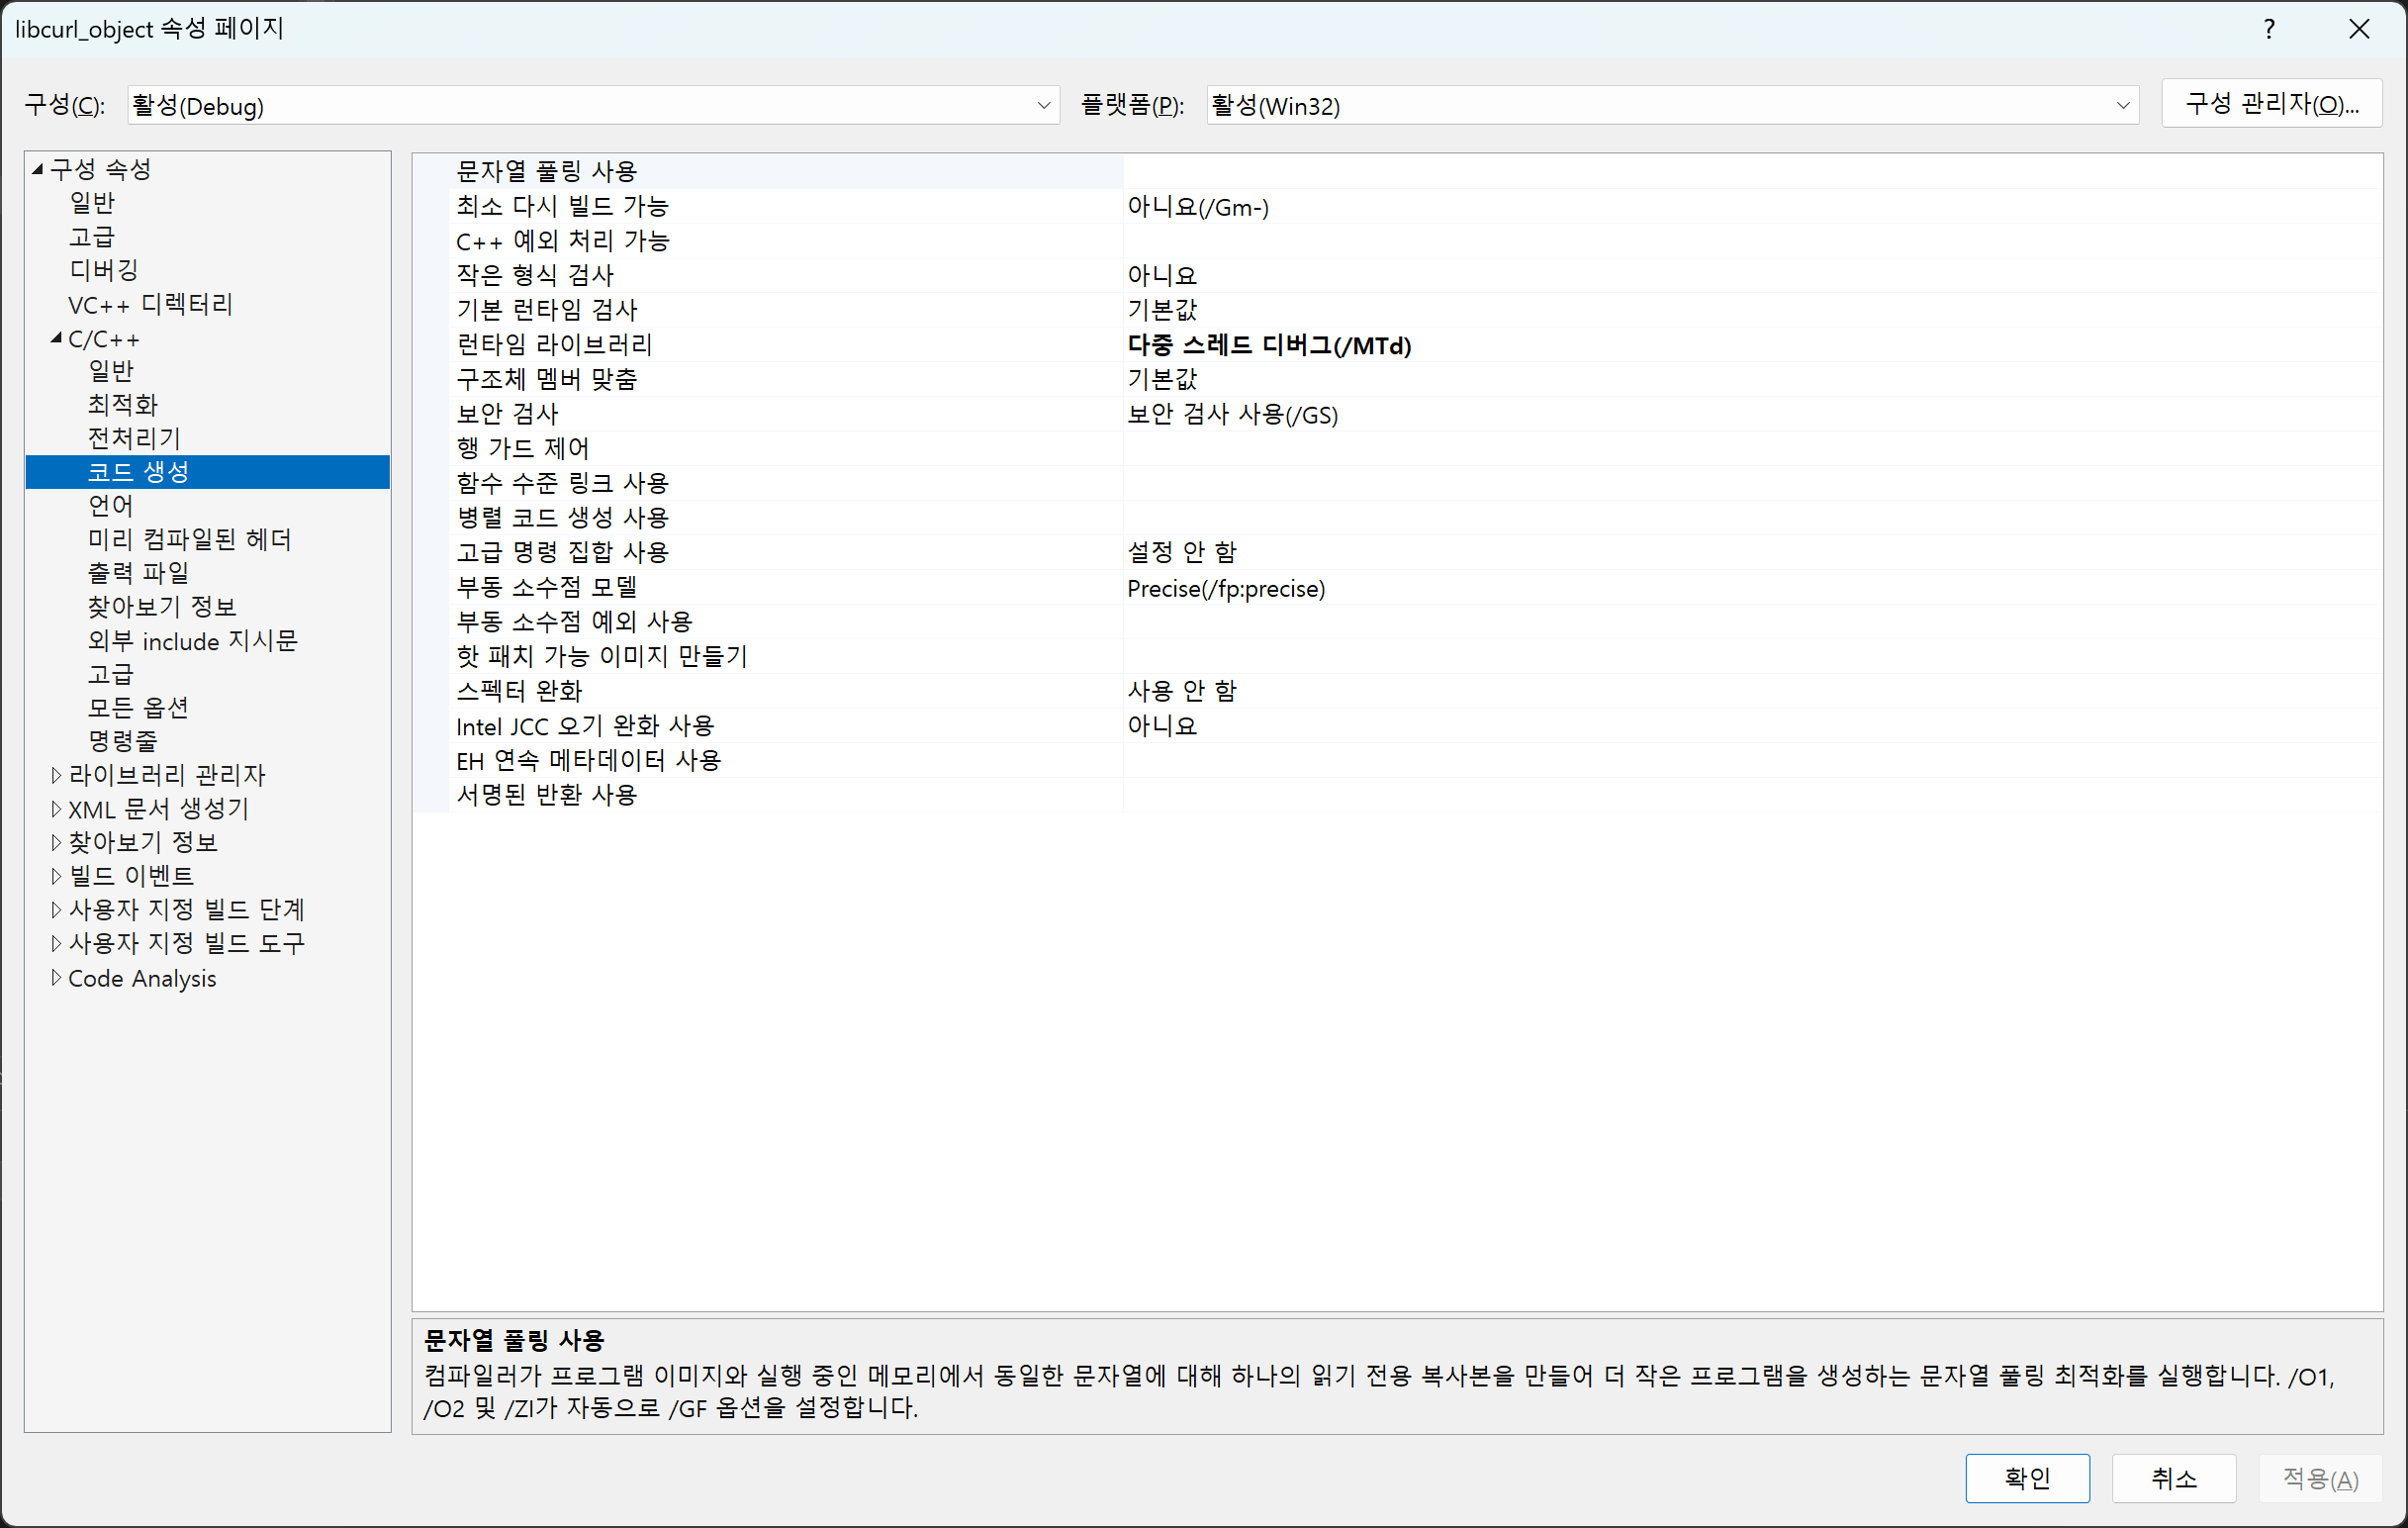
Task: Click the help question mark icon
Action: point(2269,29)
